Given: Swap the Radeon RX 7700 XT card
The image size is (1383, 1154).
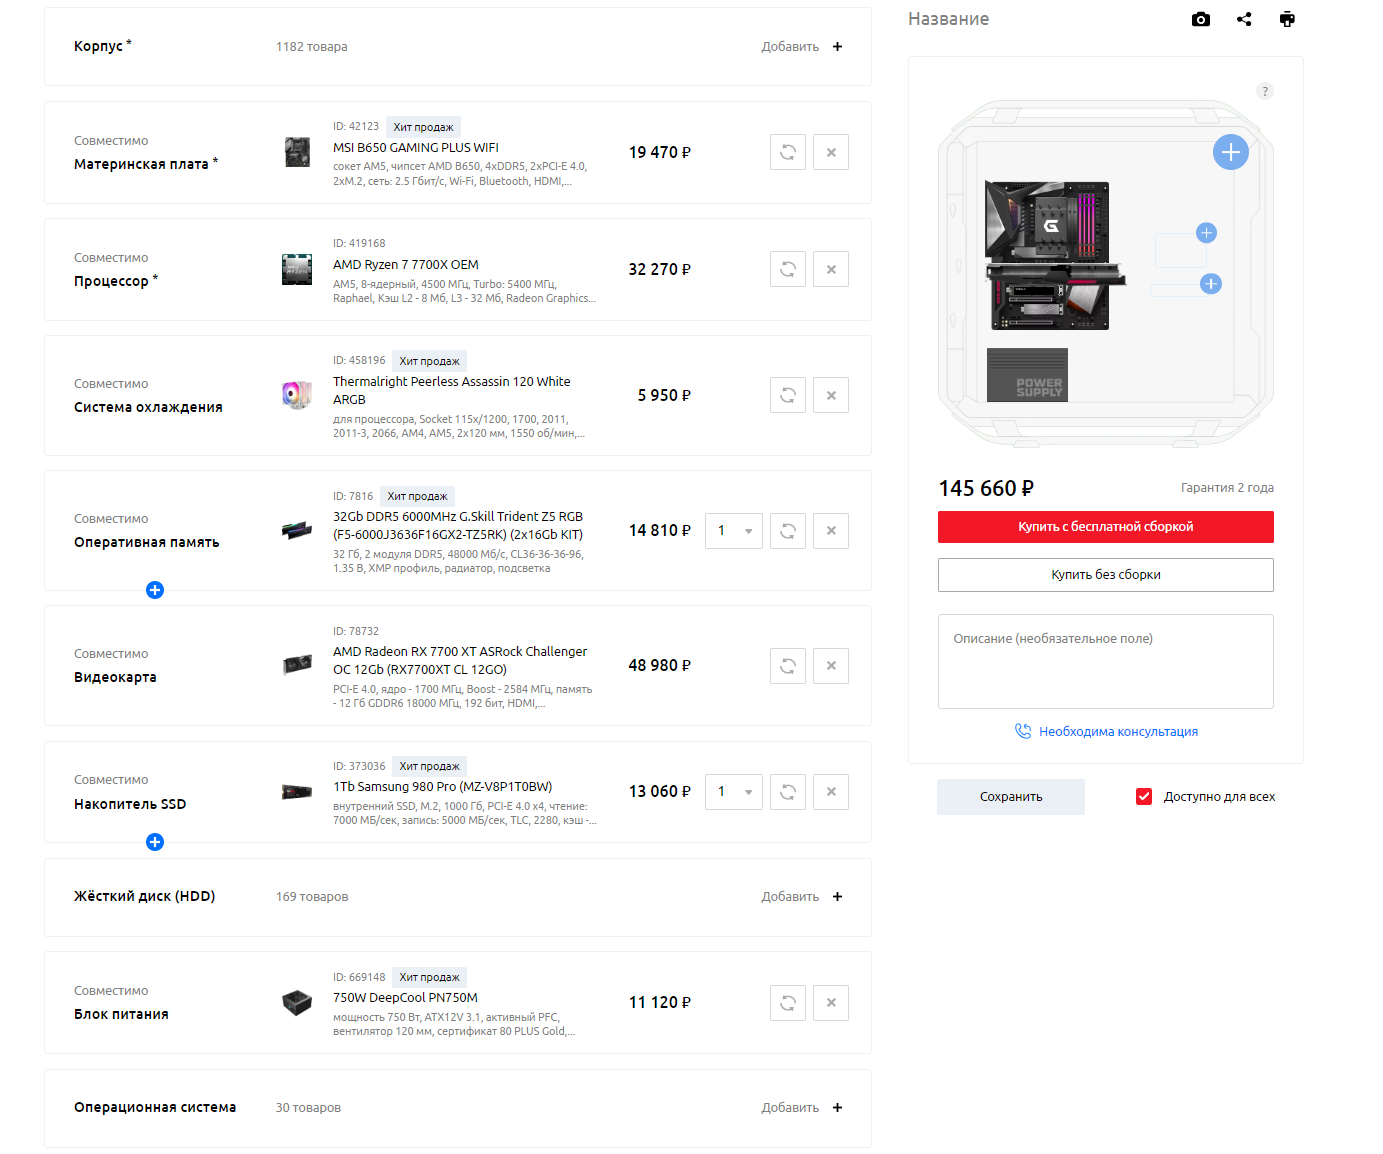Looking at the screenshot, I should [x=788, y=665].
